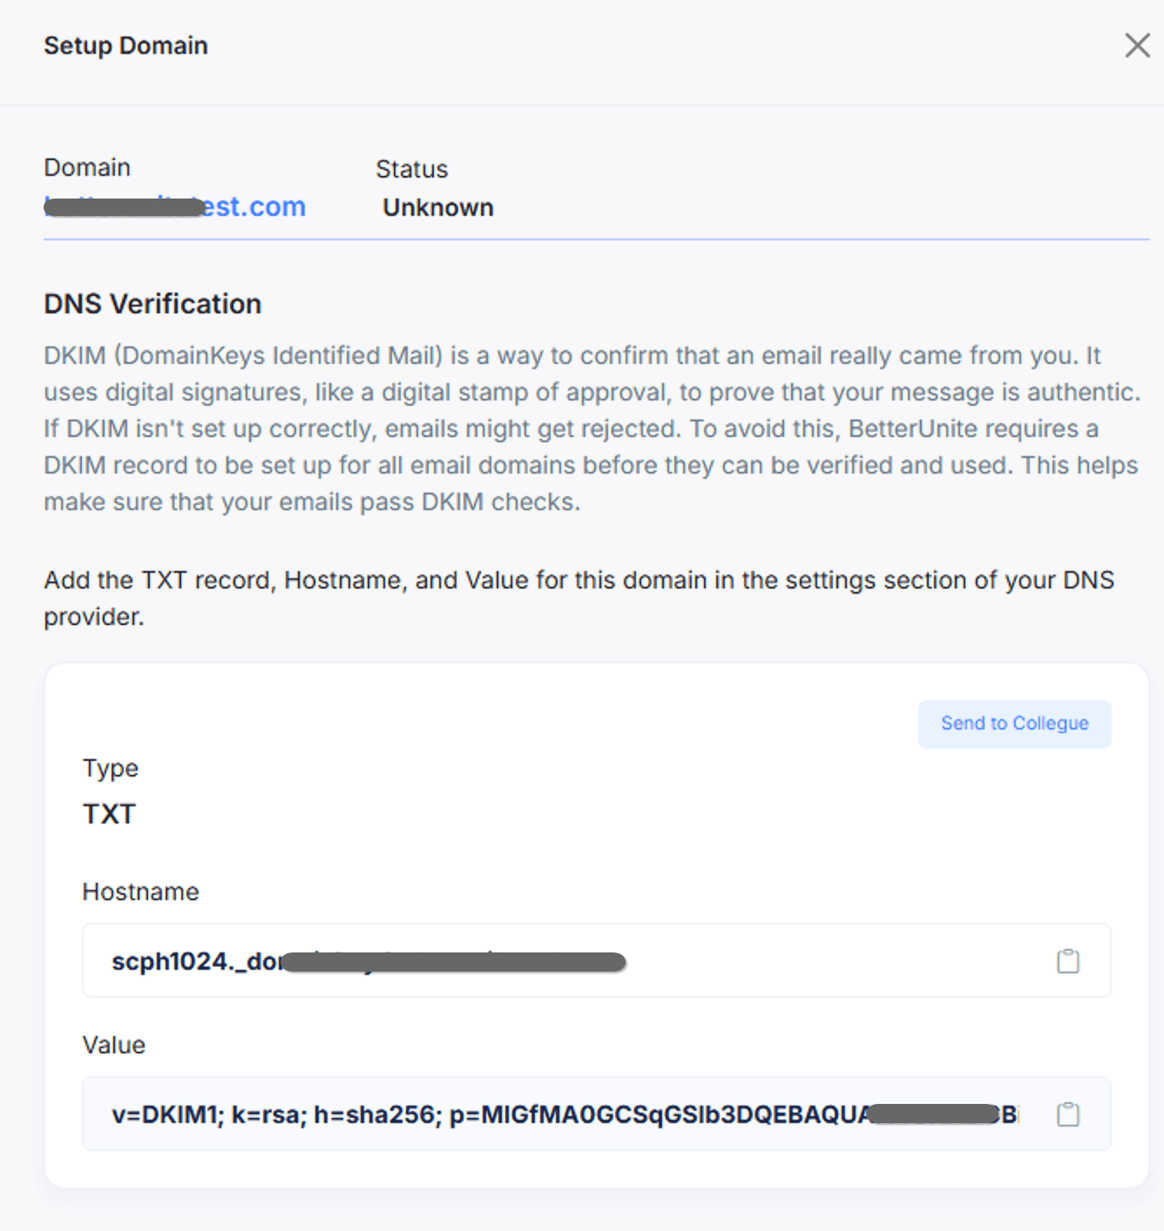
Task: Click the clipboard icon beside the TXT hostname
Action: pyautogui.click(x=1068, y=960)
